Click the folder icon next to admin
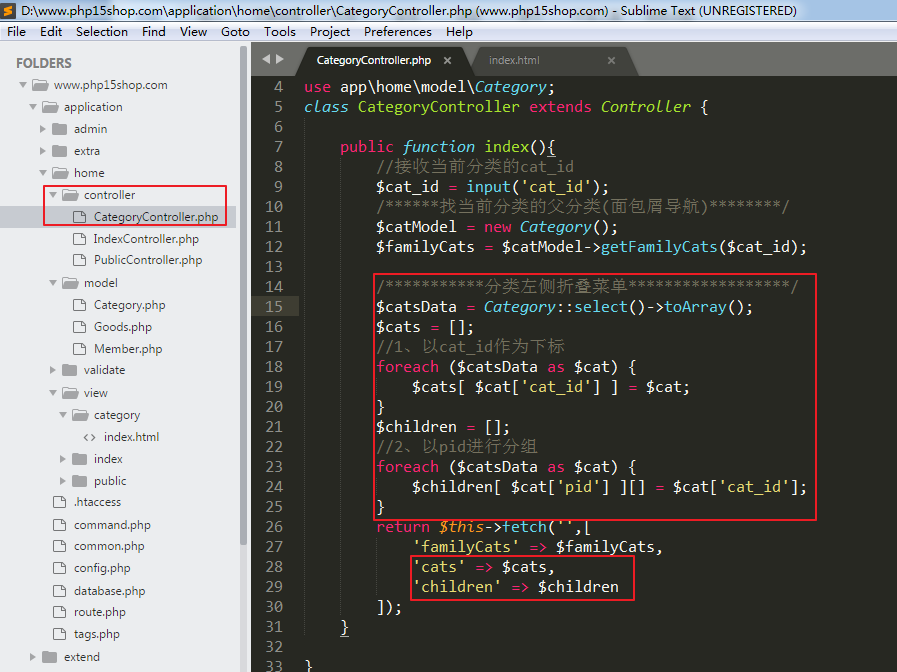Viewport: 897px width, 672px height. point(59,129)
